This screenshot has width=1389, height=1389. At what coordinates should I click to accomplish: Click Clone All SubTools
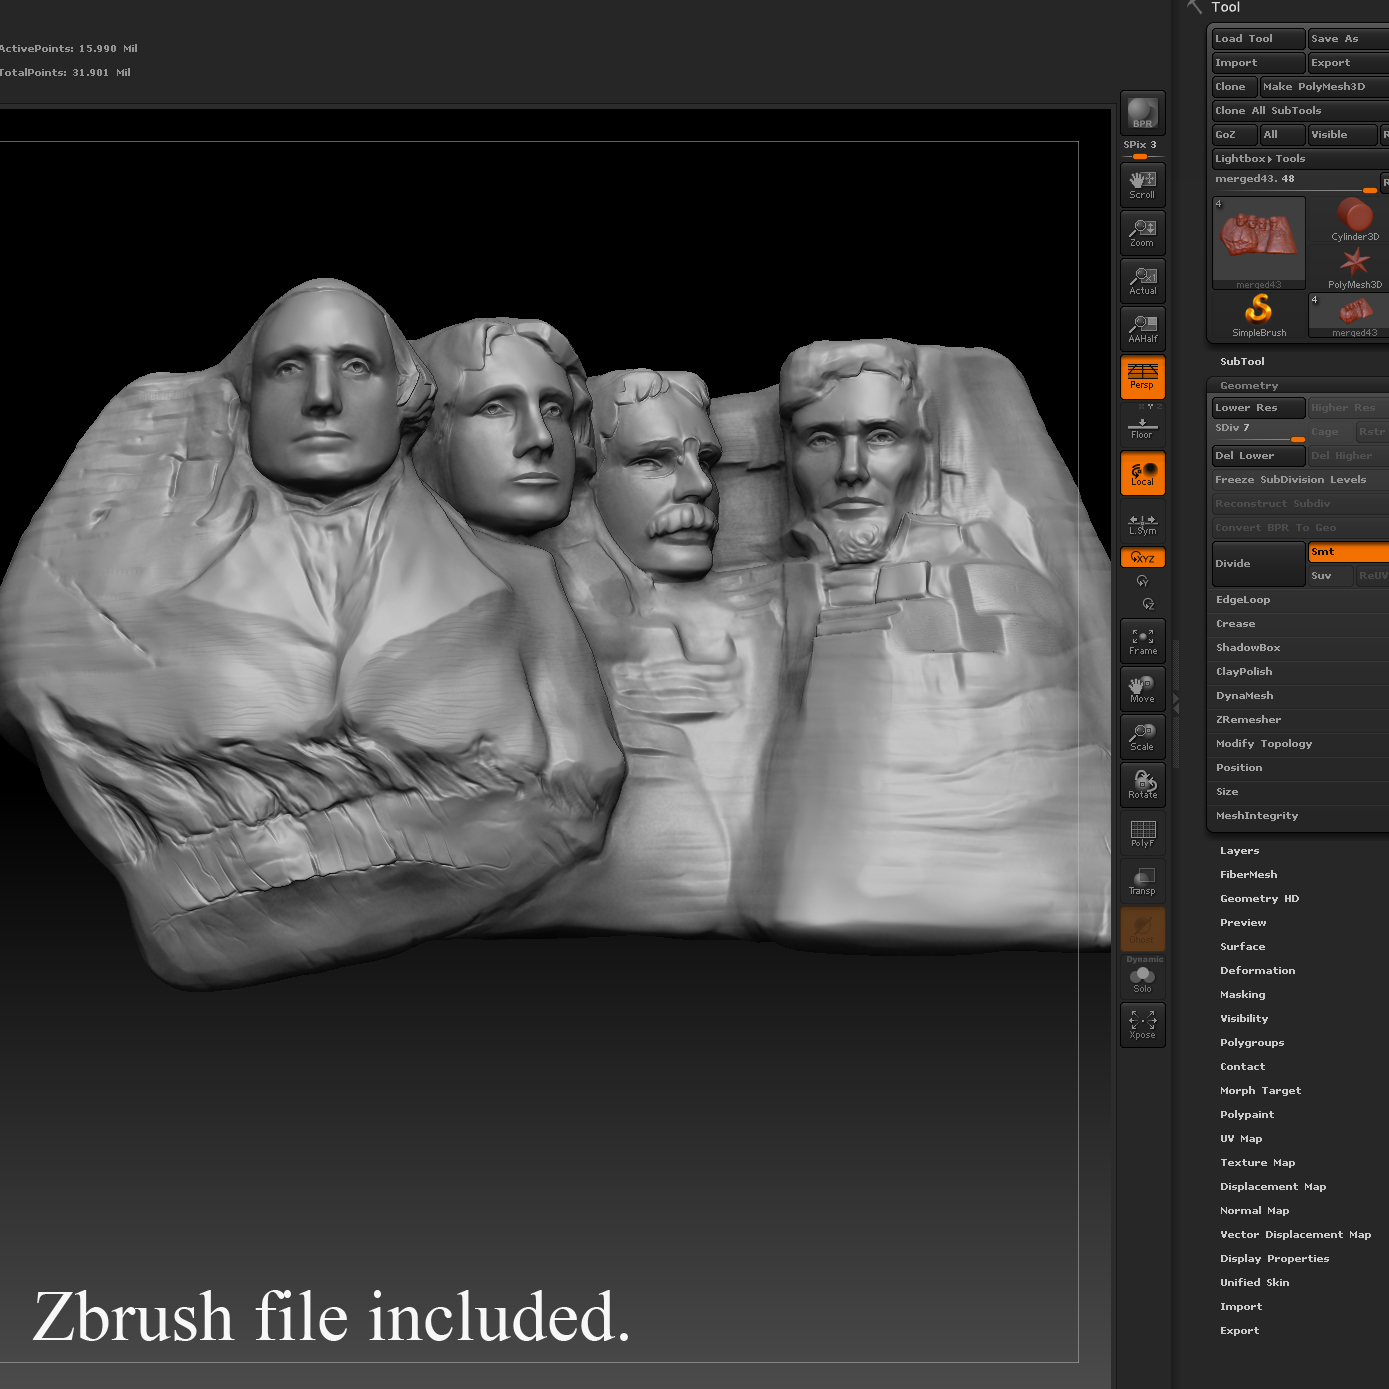(1300, 111)
